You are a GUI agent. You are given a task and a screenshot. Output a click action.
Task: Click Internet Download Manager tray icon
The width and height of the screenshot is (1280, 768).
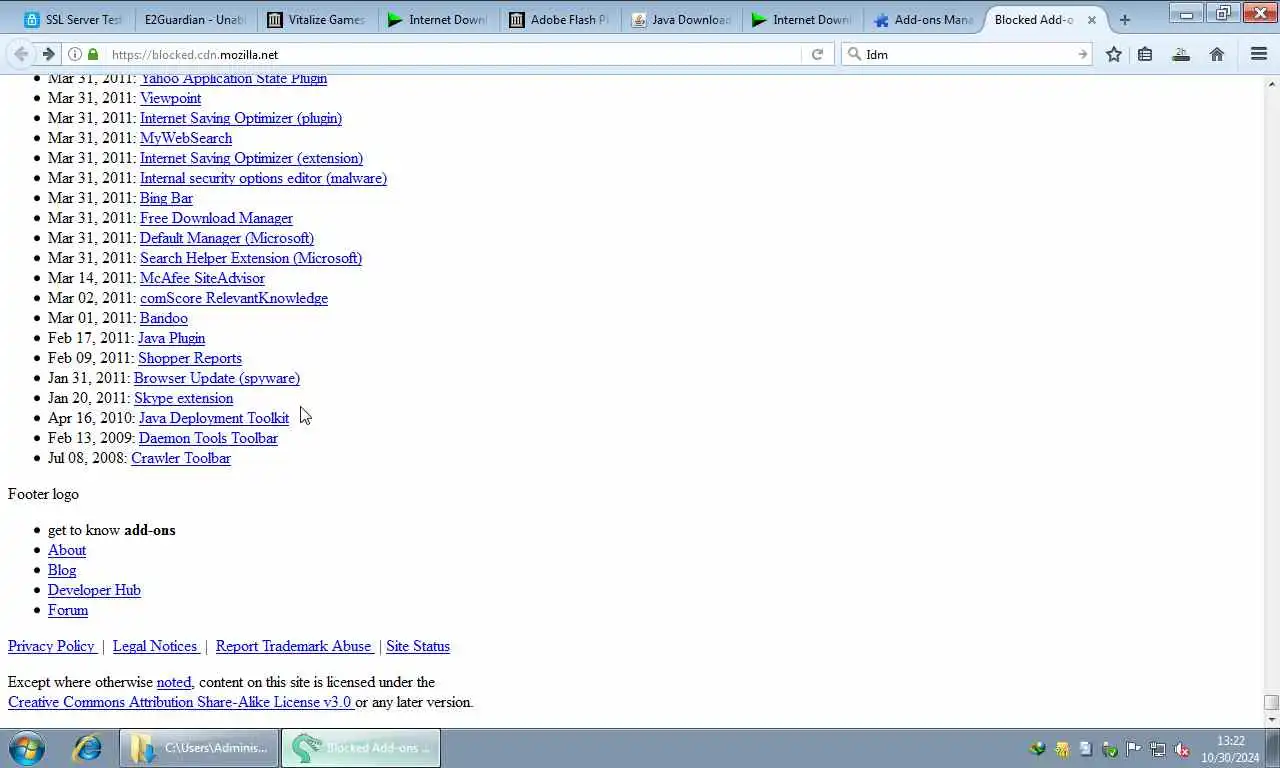click(1037, 749)
